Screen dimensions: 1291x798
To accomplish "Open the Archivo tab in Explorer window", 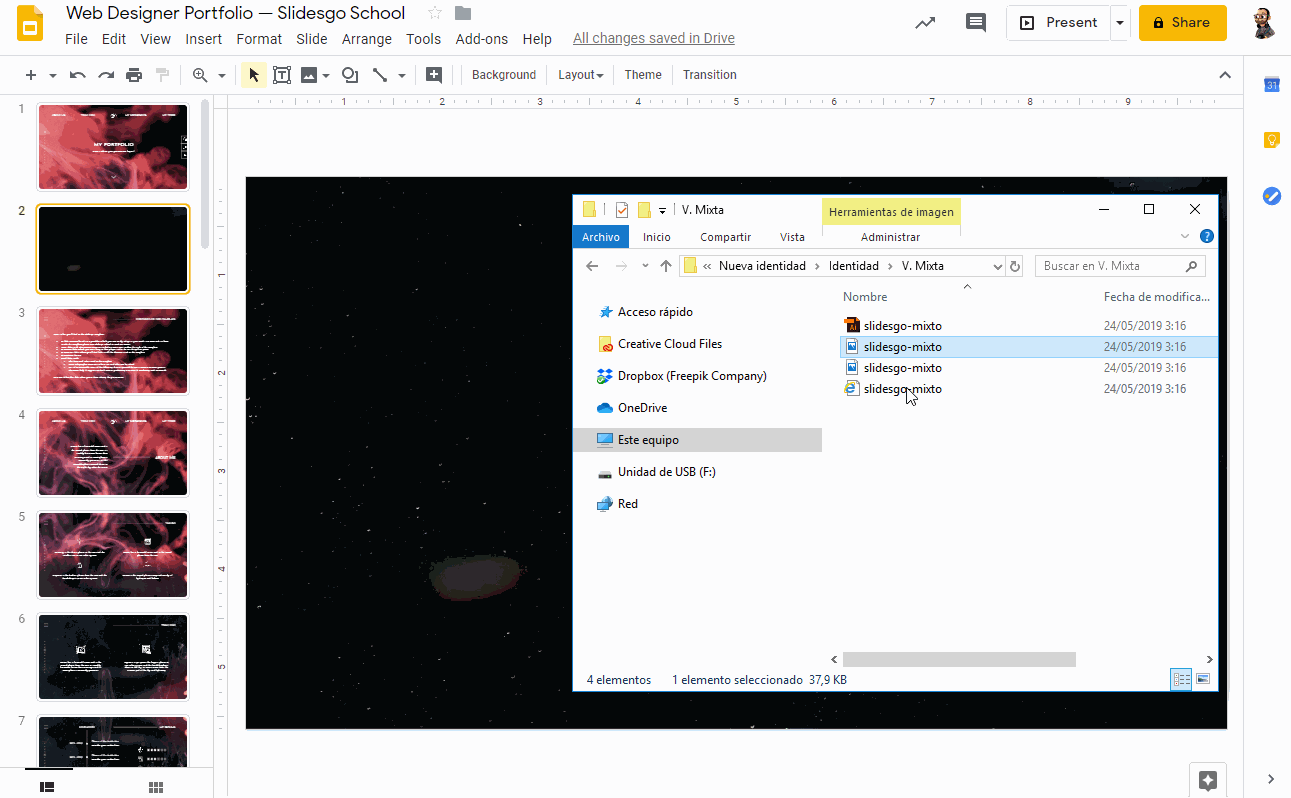I will [x=601, y=237].
